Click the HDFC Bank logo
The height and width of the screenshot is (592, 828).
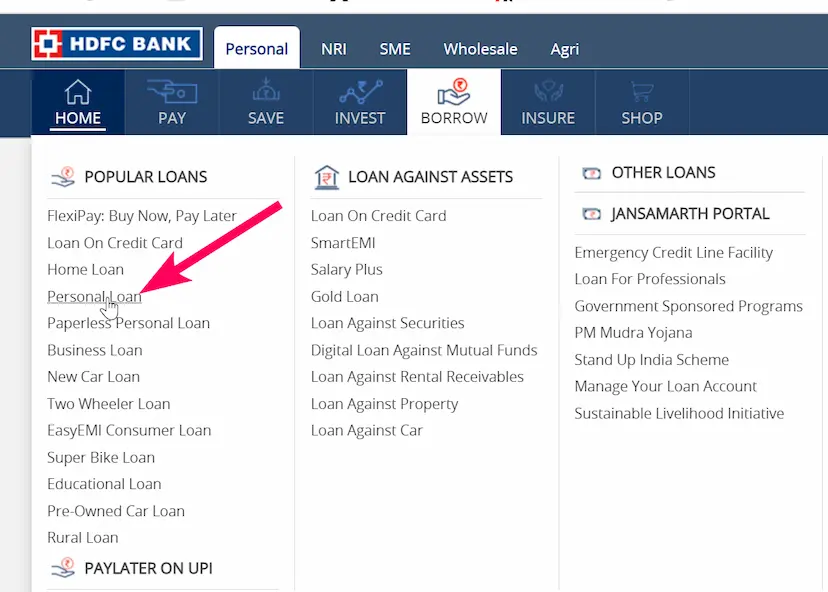tap(117, 44)
